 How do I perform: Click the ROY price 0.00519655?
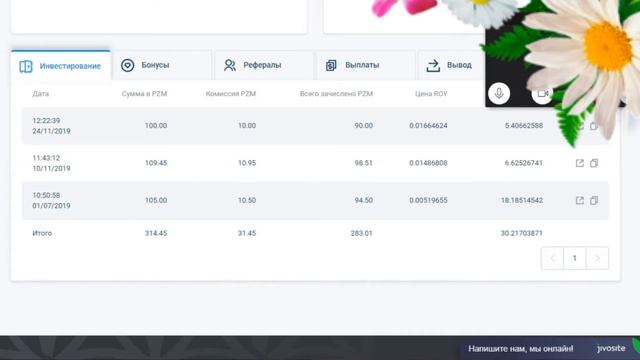click(428, 200)
